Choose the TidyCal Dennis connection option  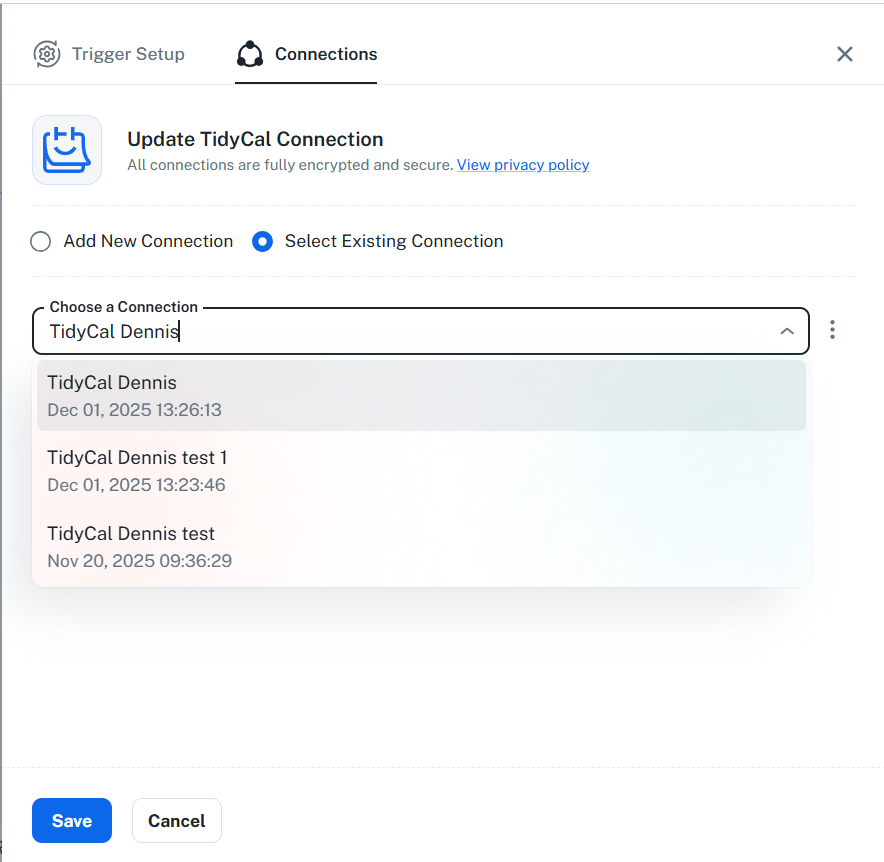421,396
